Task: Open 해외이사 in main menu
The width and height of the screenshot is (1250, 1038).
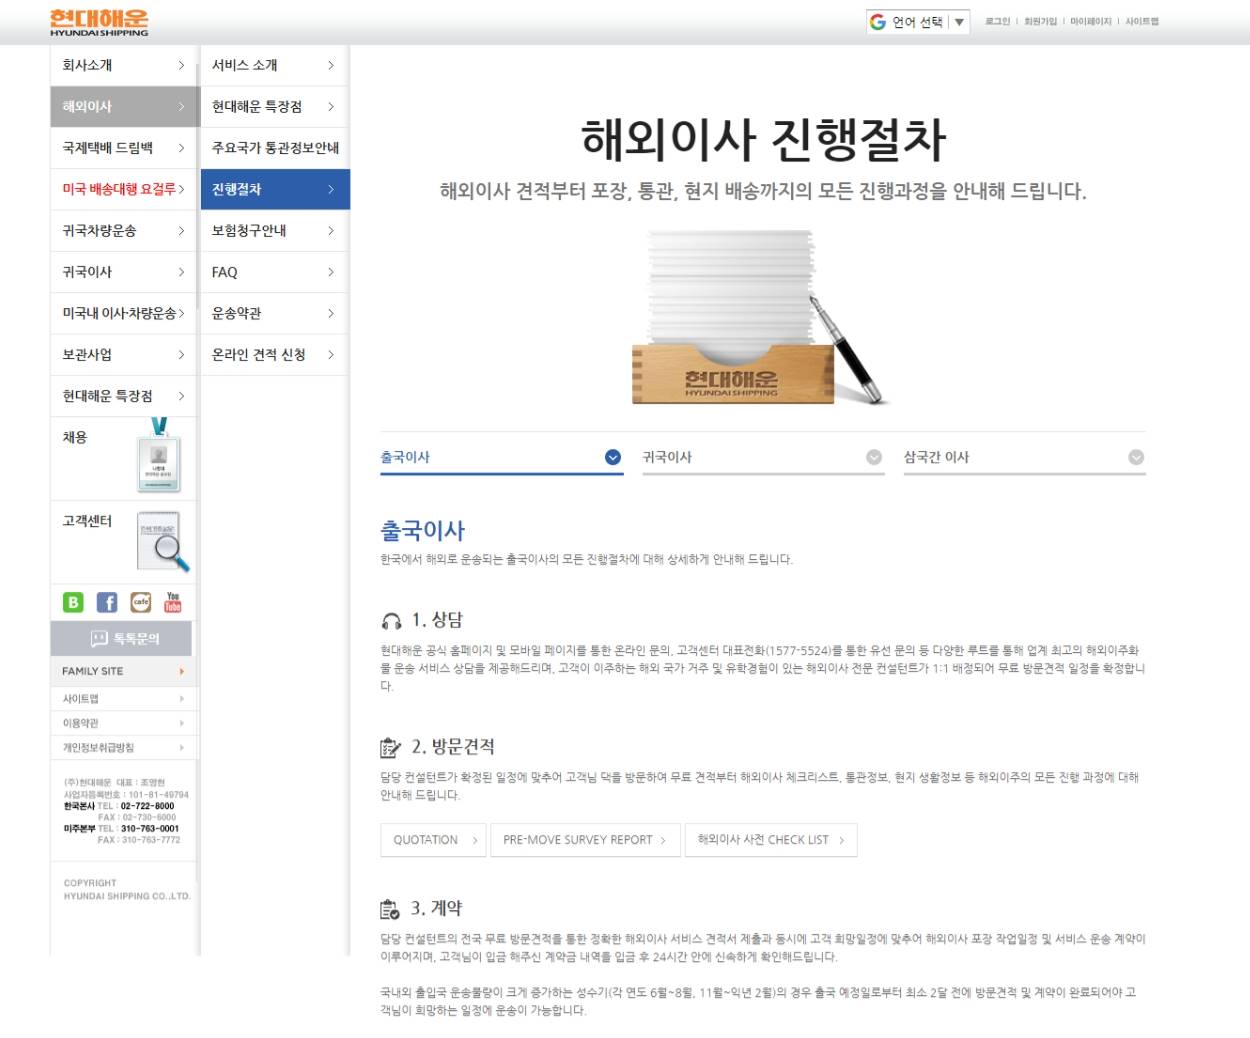Action: [x=123, y=106]
